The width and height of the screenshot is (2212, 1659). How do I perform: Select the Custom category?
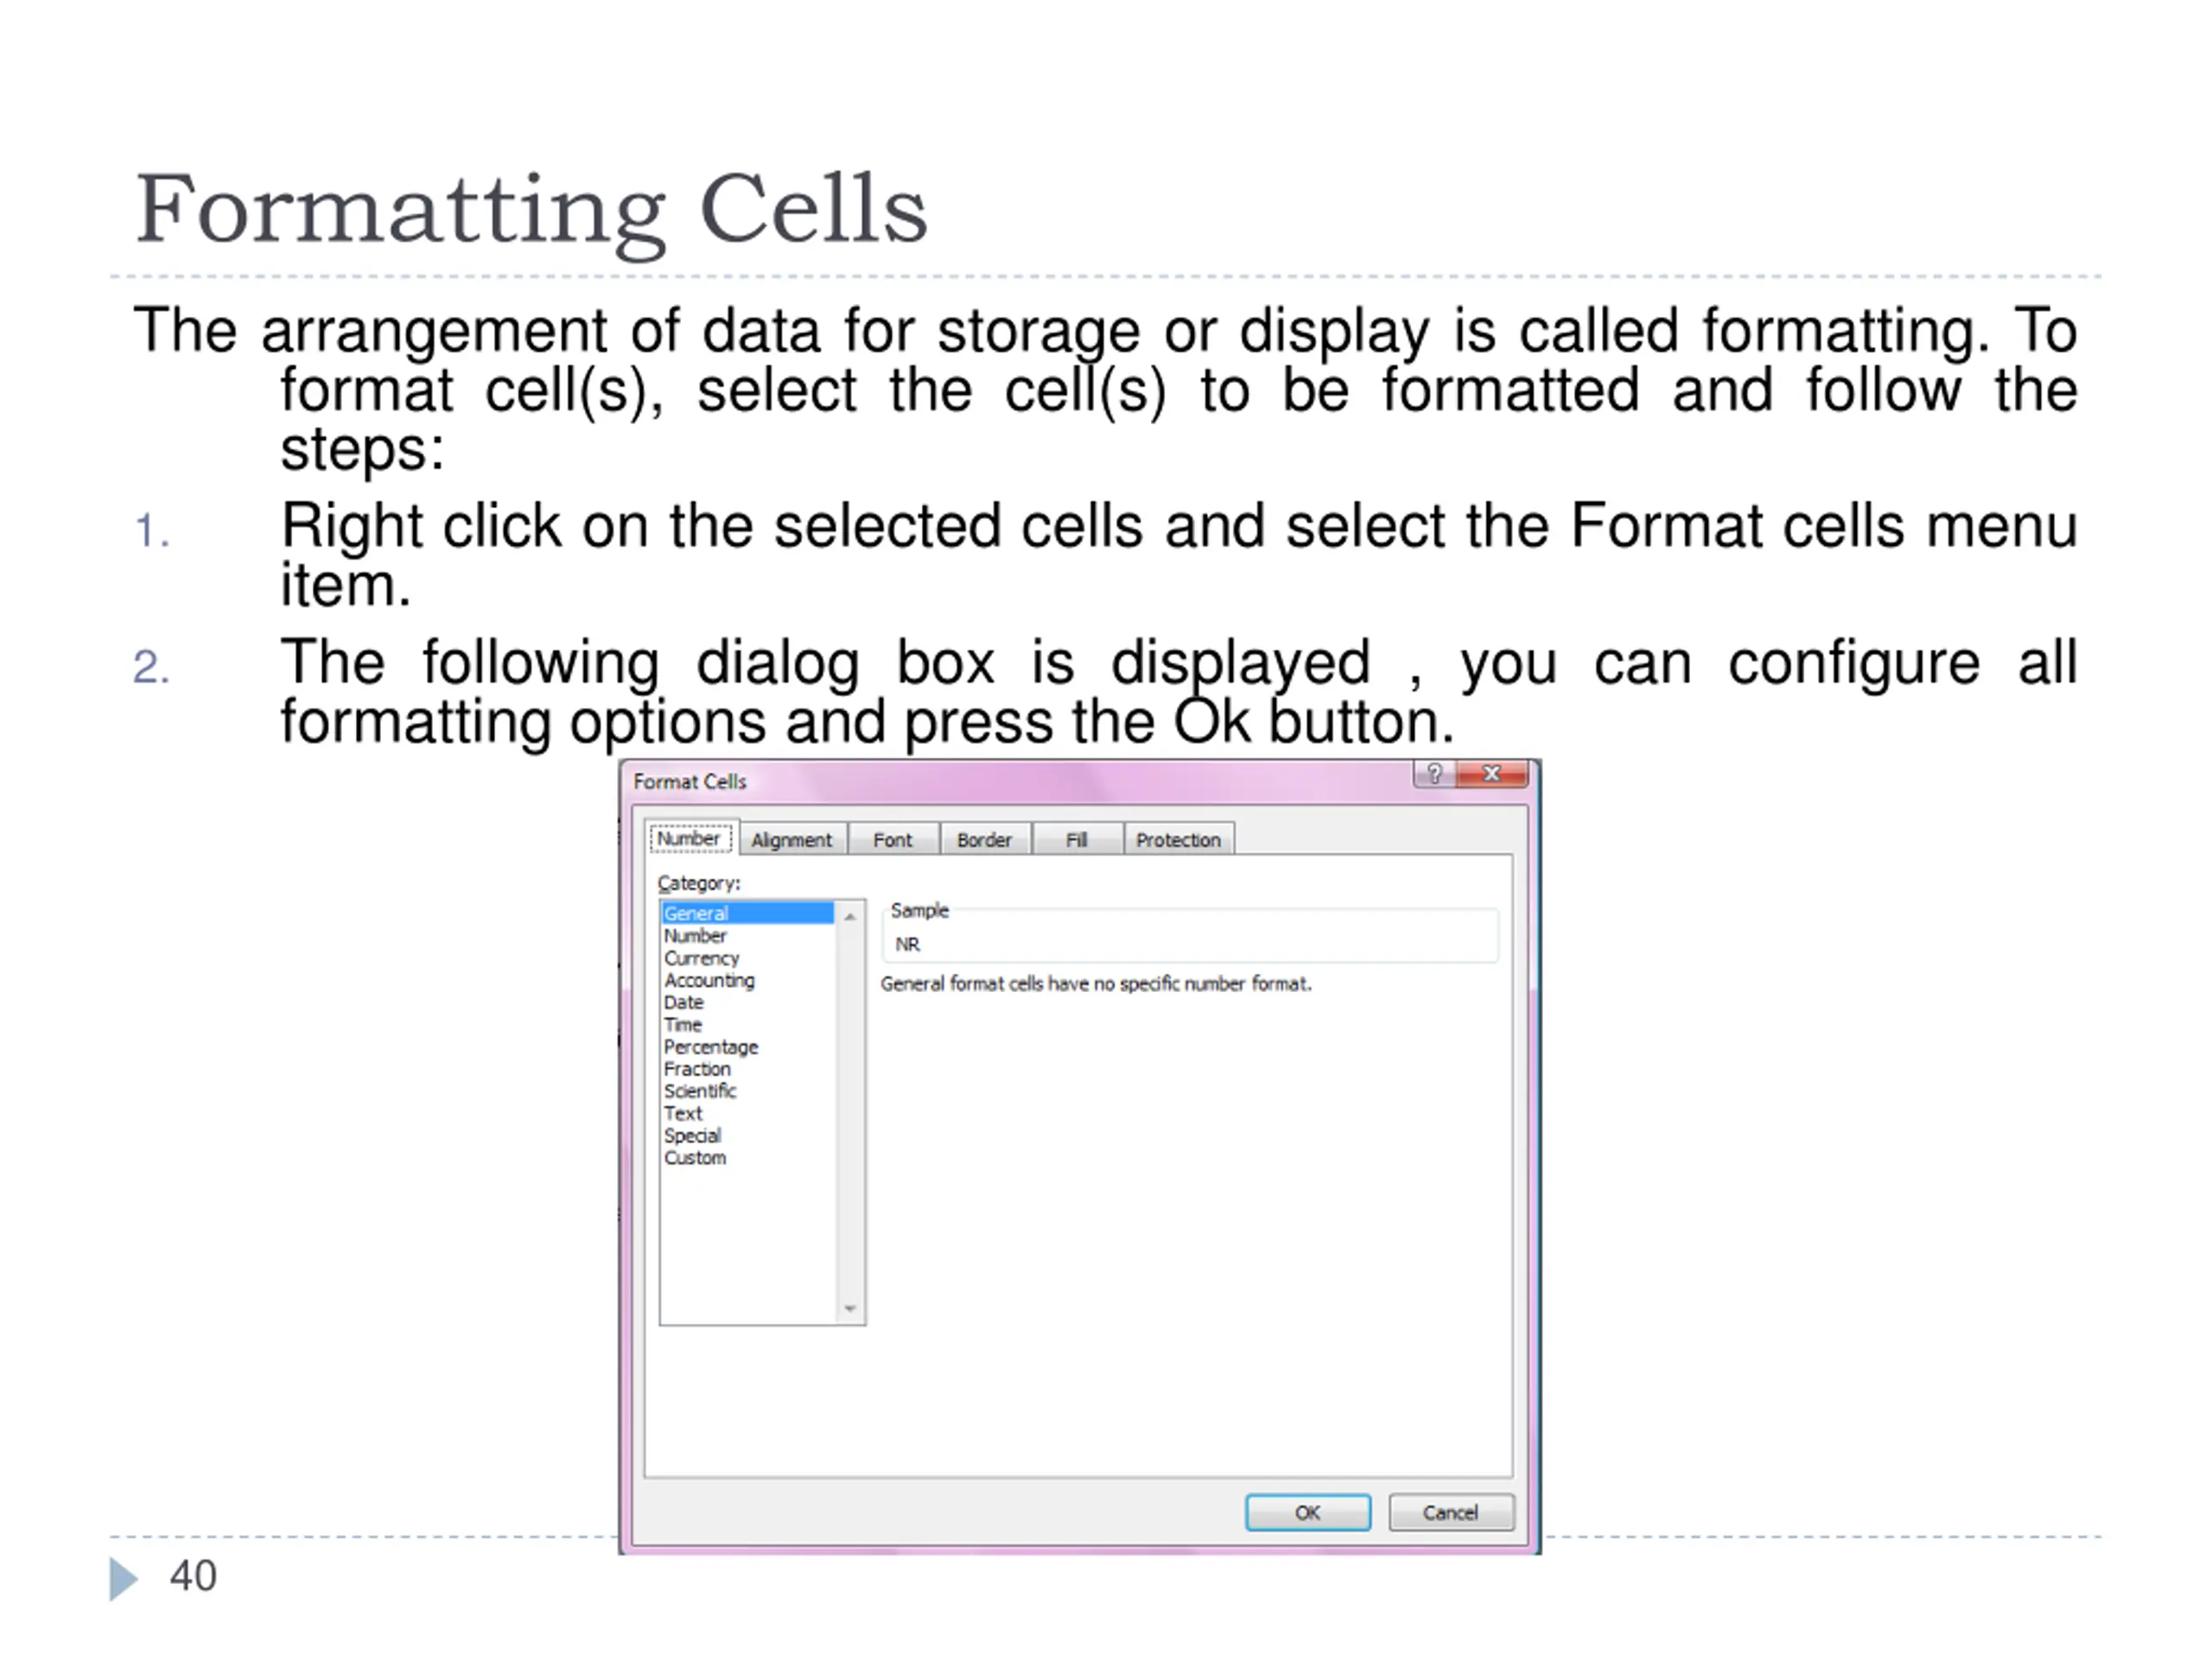coord(695,1158)
